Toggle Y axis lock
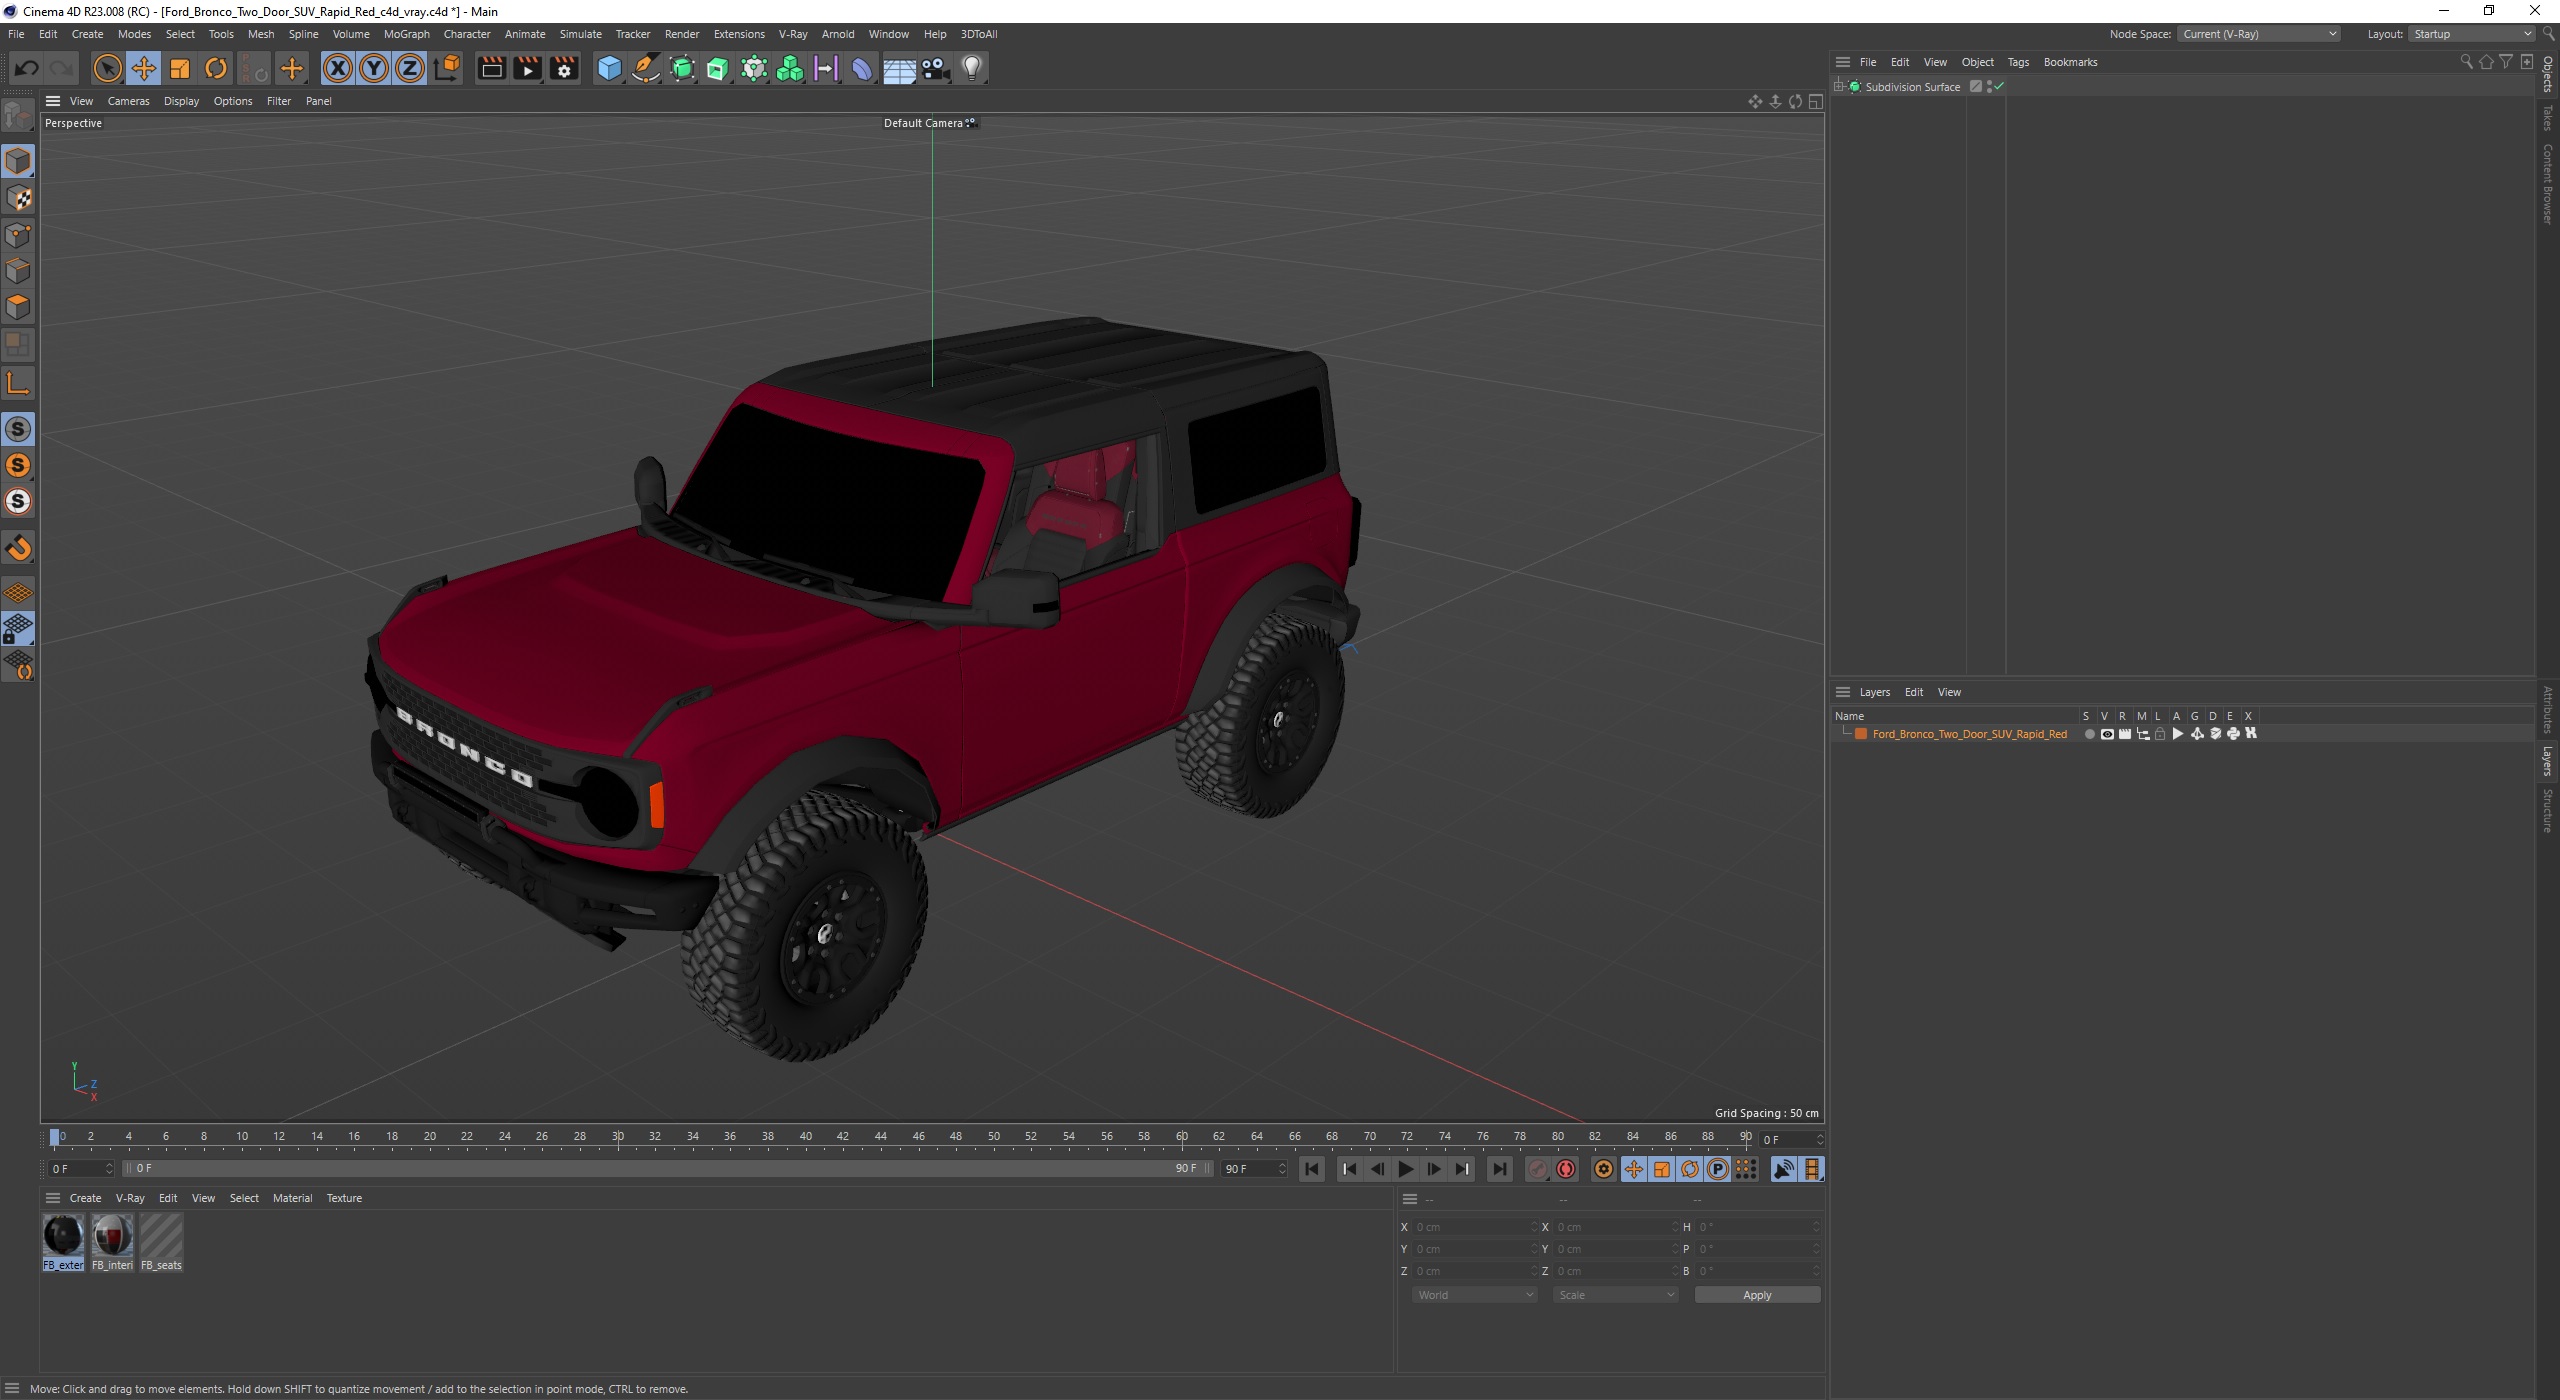This screenshot has height=1400, width=2560. [374, 68]
